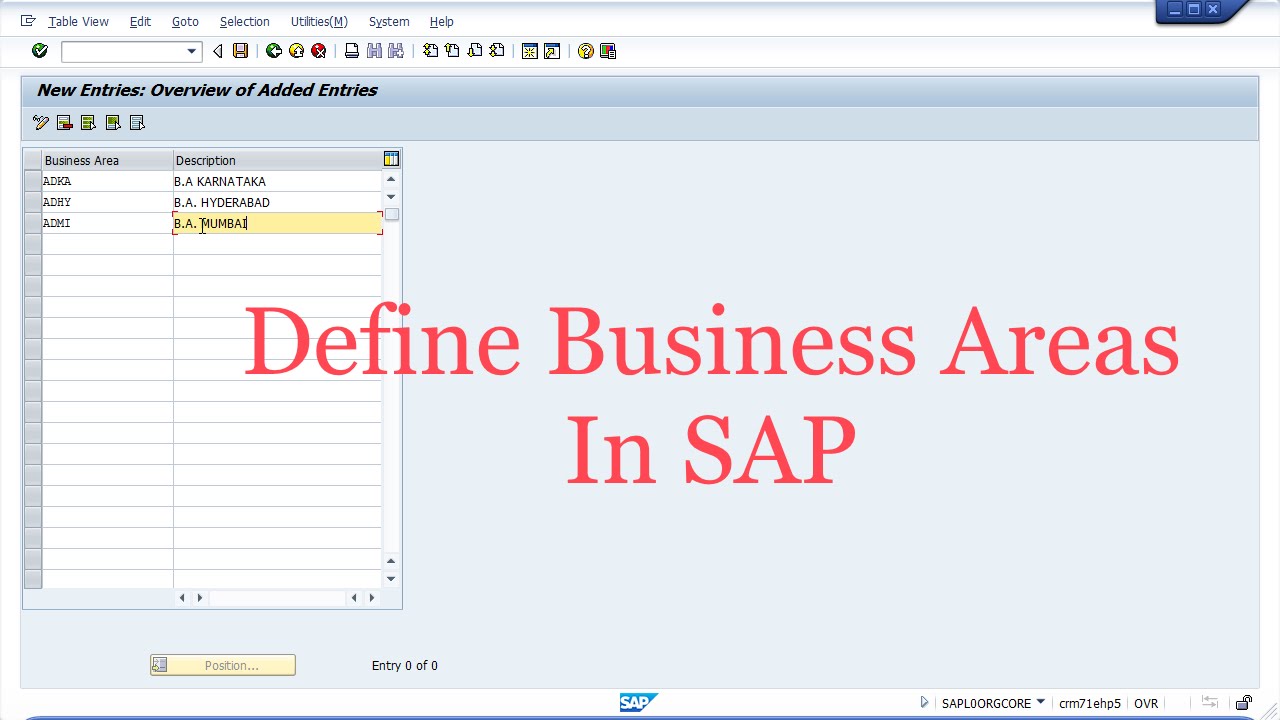The height and width of the screenshot is (720, 1280).
Task: Click the Previous Page icon
Action: point(452,51)
